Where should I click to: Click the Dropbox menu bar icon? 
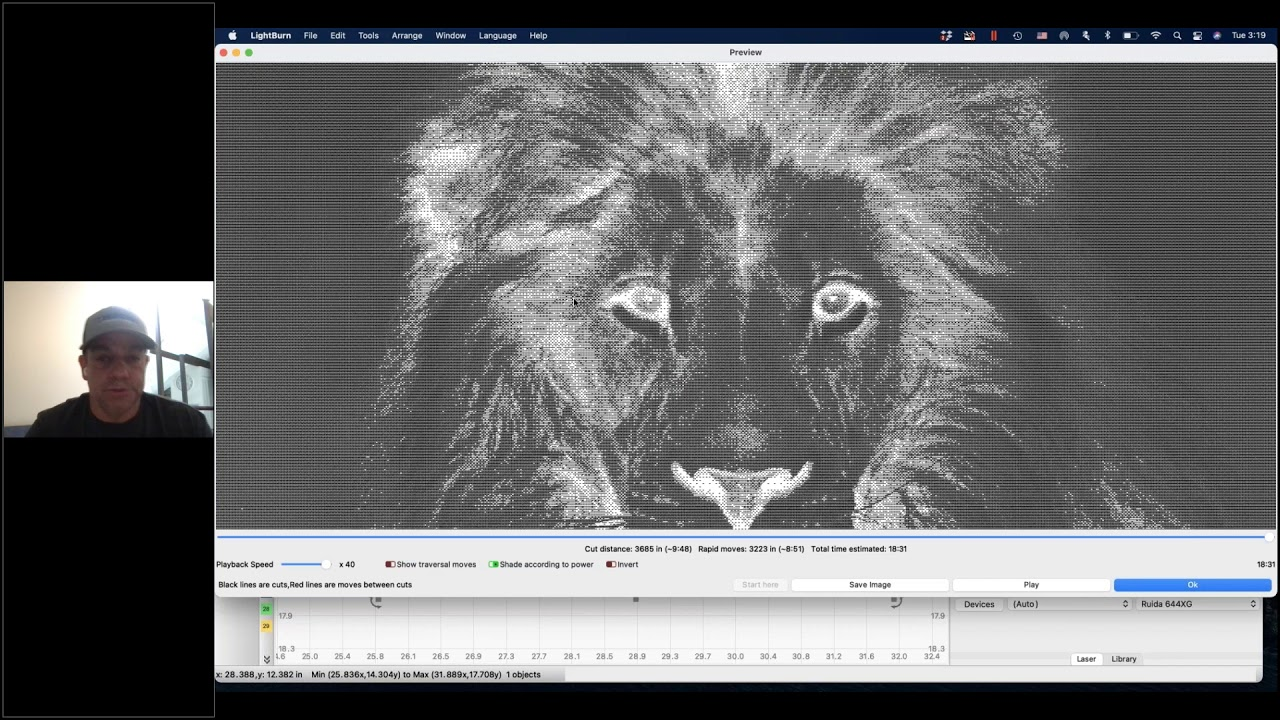tap(946, 35)
